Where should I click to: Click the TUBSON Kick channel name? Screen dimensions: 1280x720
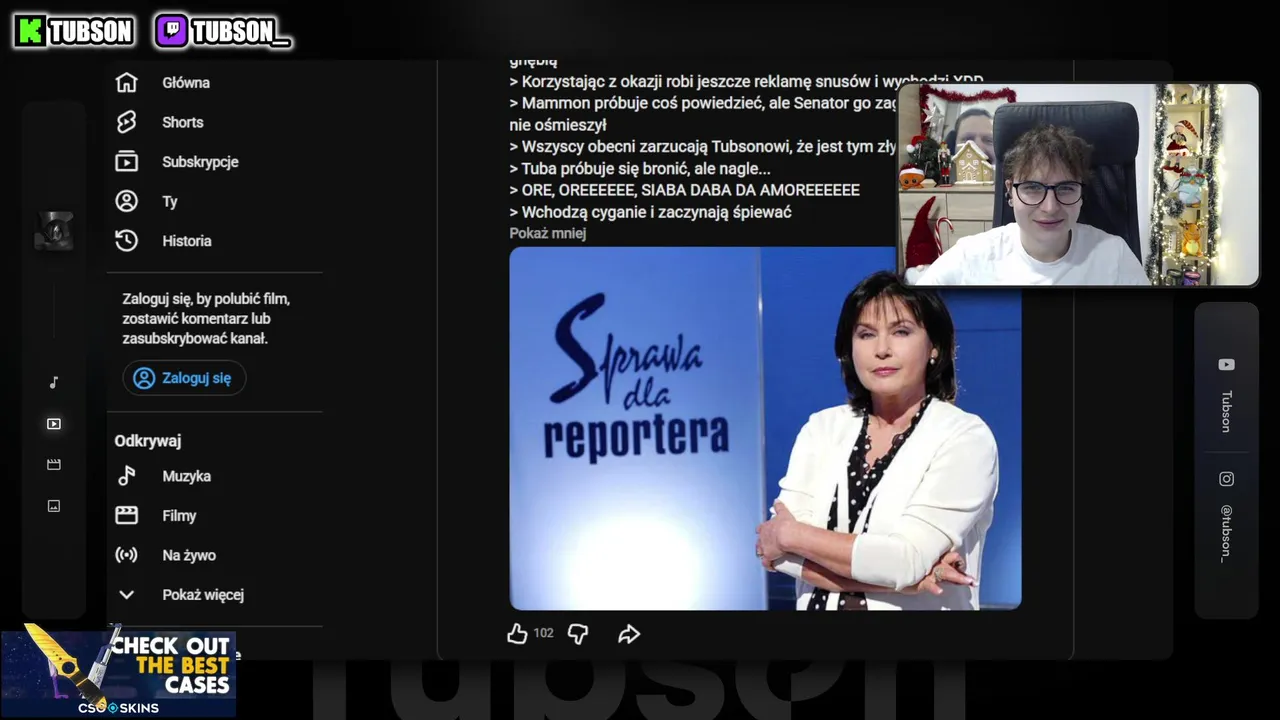click(91, 32)
